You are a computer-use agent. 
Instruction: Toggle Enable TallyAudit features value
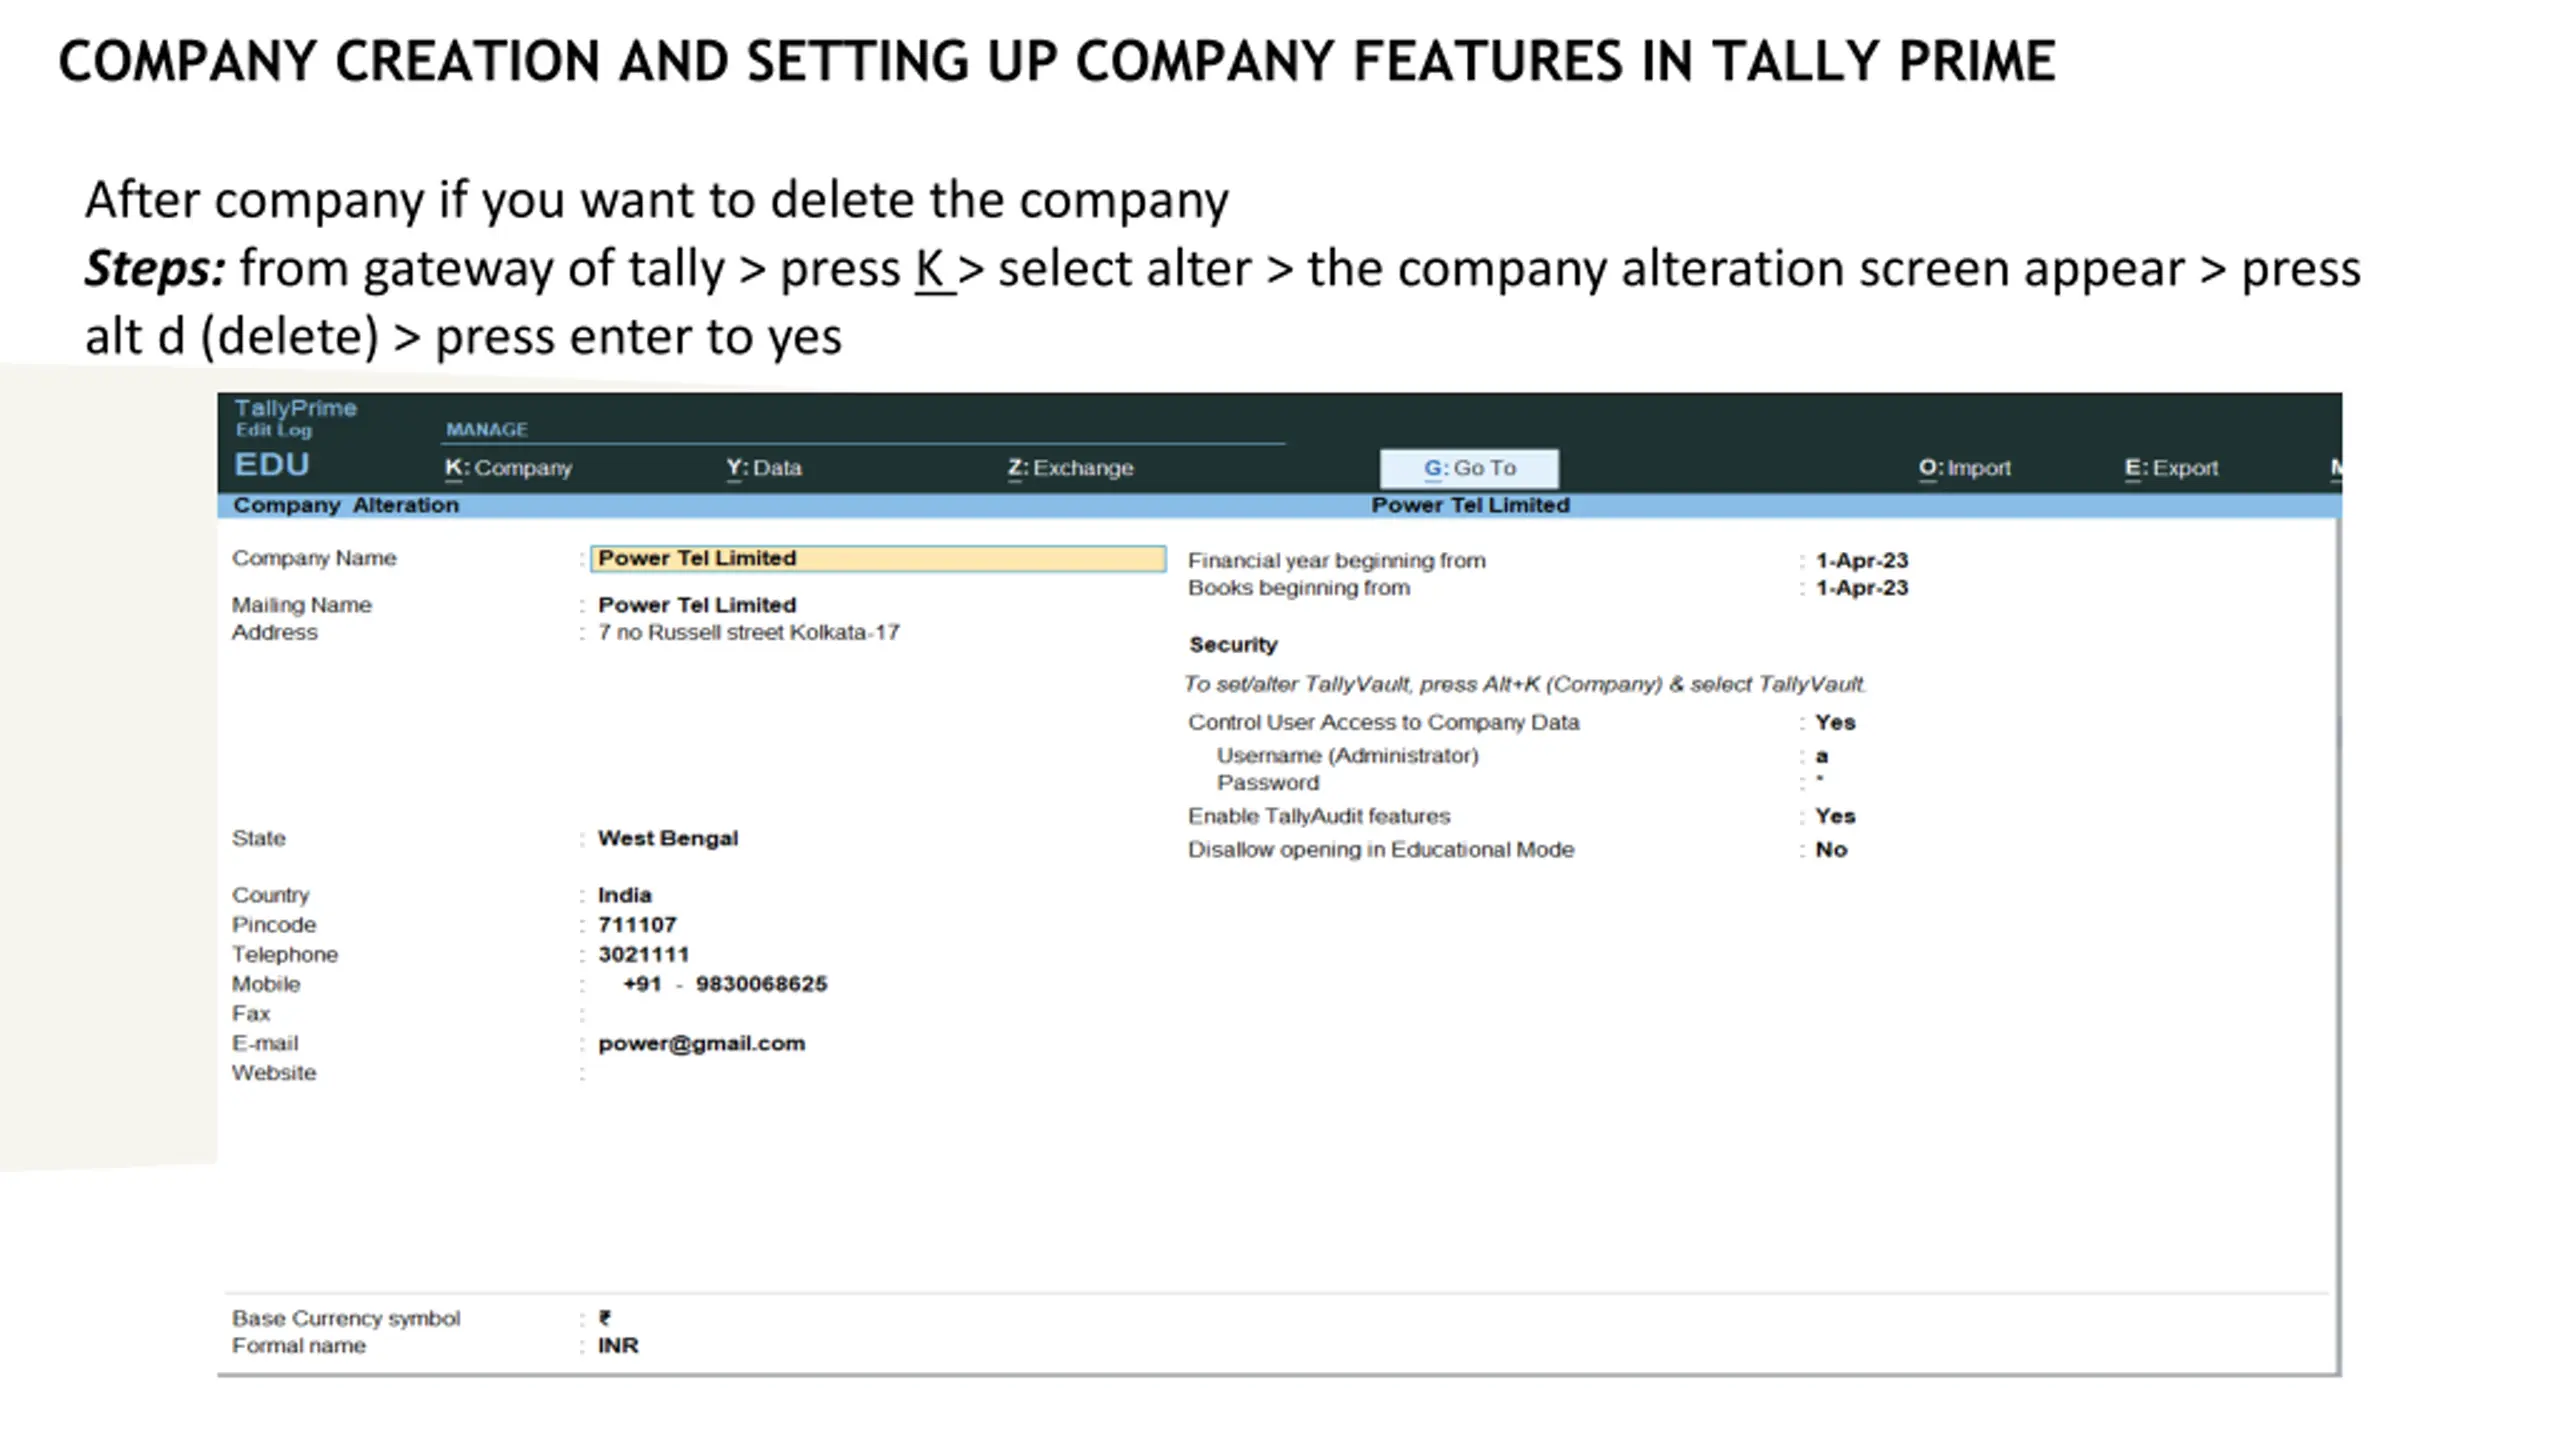click(x=1835, y=816)
